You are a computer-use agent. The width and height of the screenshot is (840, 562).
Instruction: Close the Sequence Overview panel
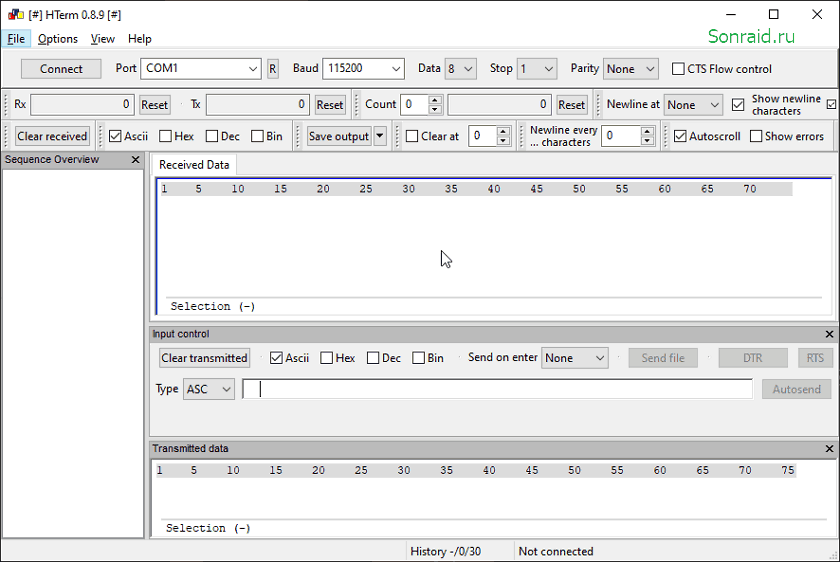[x=136, y=160]
